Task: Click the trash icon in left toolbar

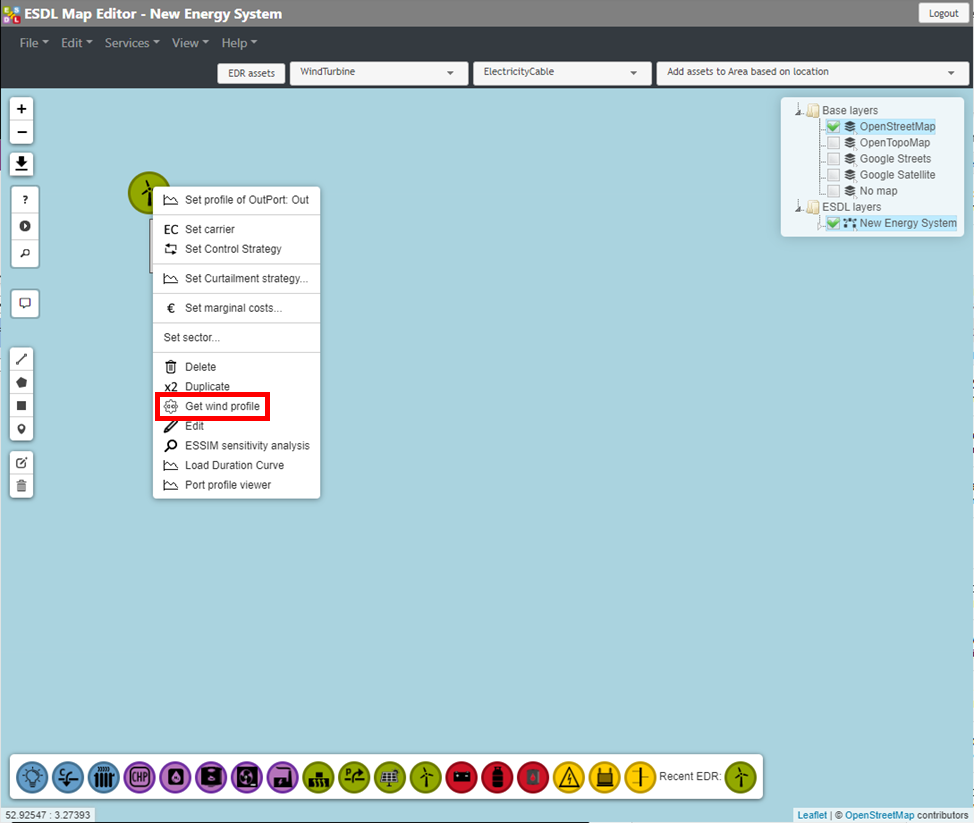Action: (22, 486)
